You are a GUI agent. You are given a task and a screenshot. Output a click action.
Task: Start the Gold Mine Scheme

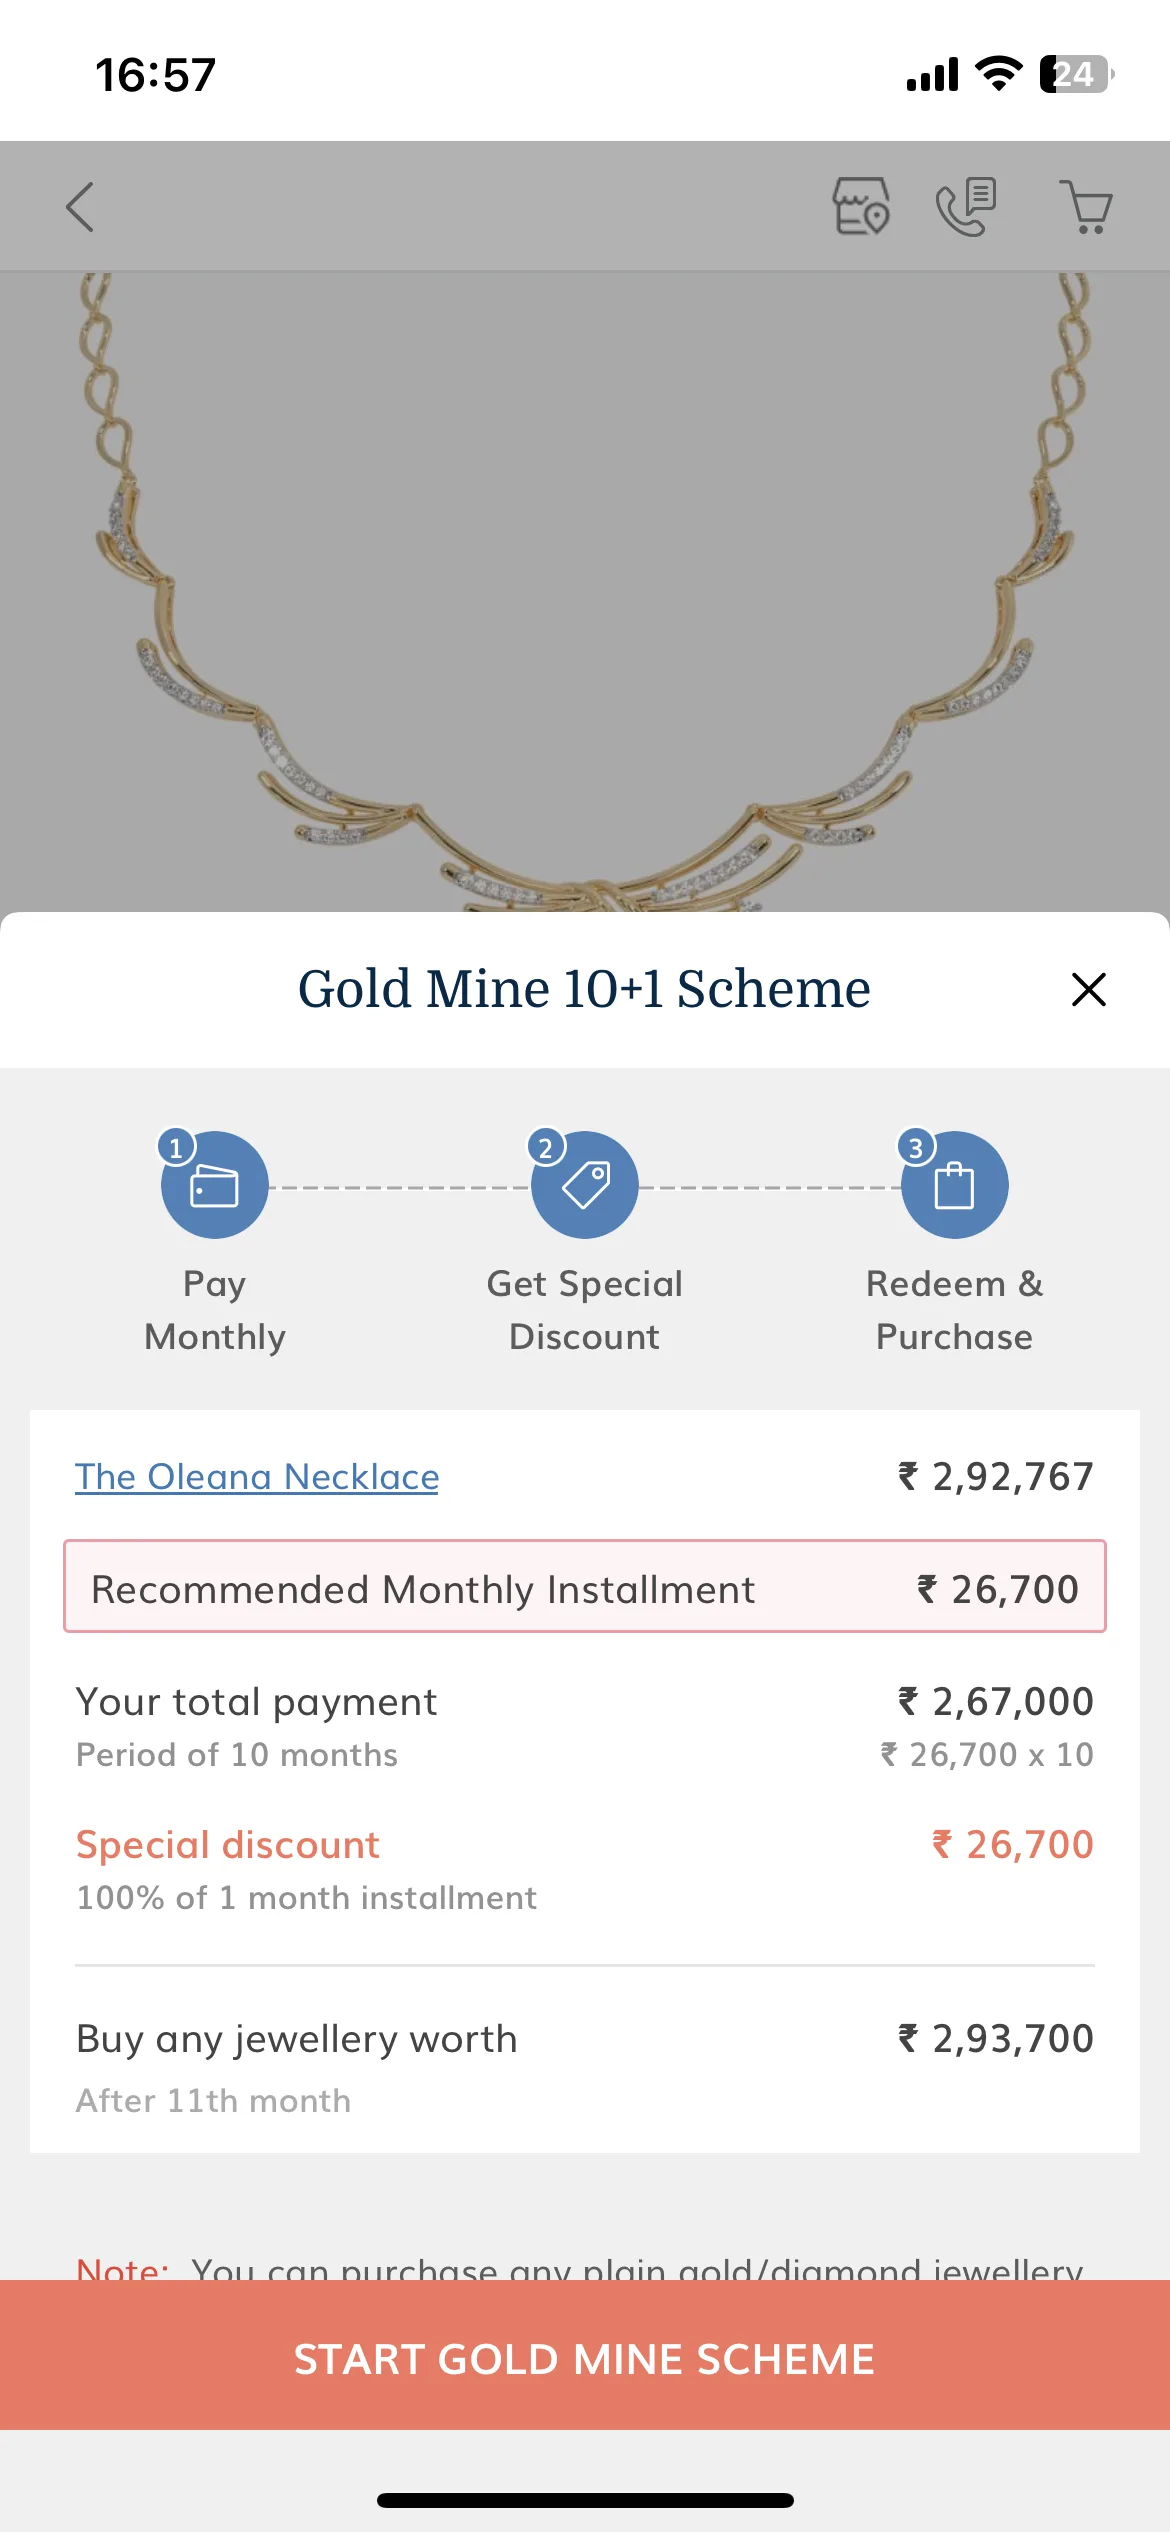point(585,2358)
